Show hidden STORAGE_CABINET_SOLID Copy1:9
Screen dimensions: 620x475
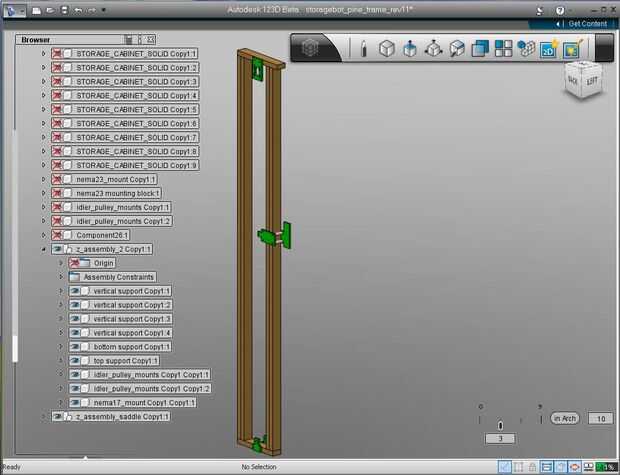(x=57, y=165)
